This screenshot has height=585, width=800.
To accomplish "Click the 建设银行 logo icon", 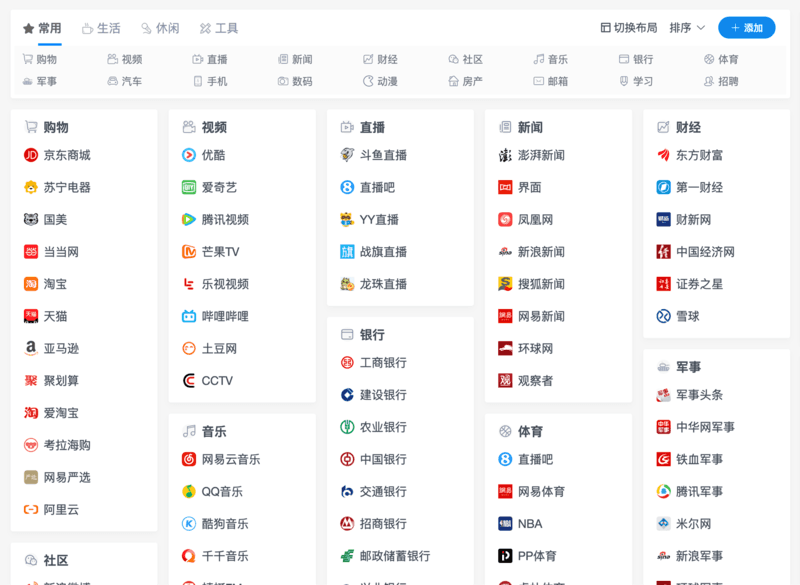I will pyautogui.click(x=347, y=395).
